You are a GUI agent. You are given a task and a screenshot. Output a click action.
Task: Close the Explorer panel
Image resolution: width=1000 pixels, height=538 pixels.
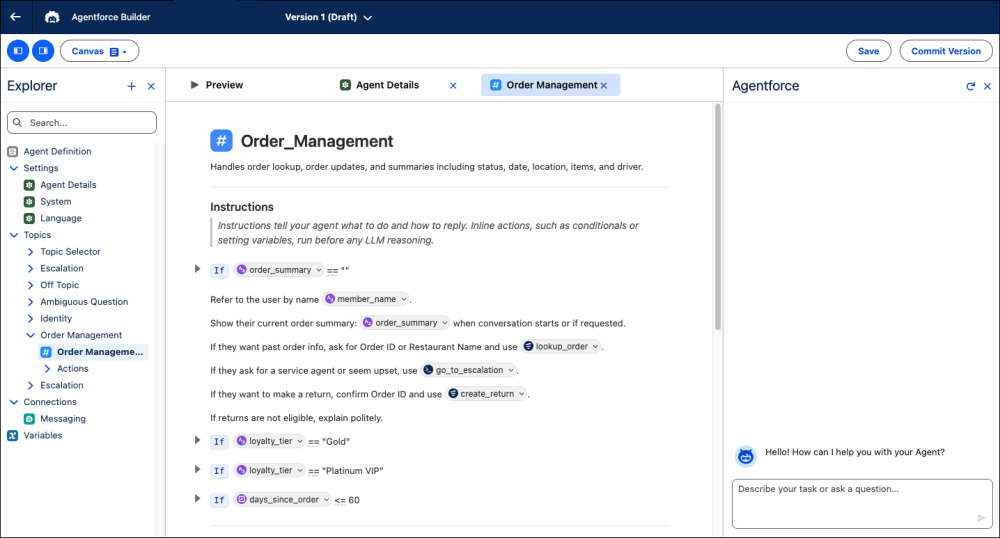(151, 86)
